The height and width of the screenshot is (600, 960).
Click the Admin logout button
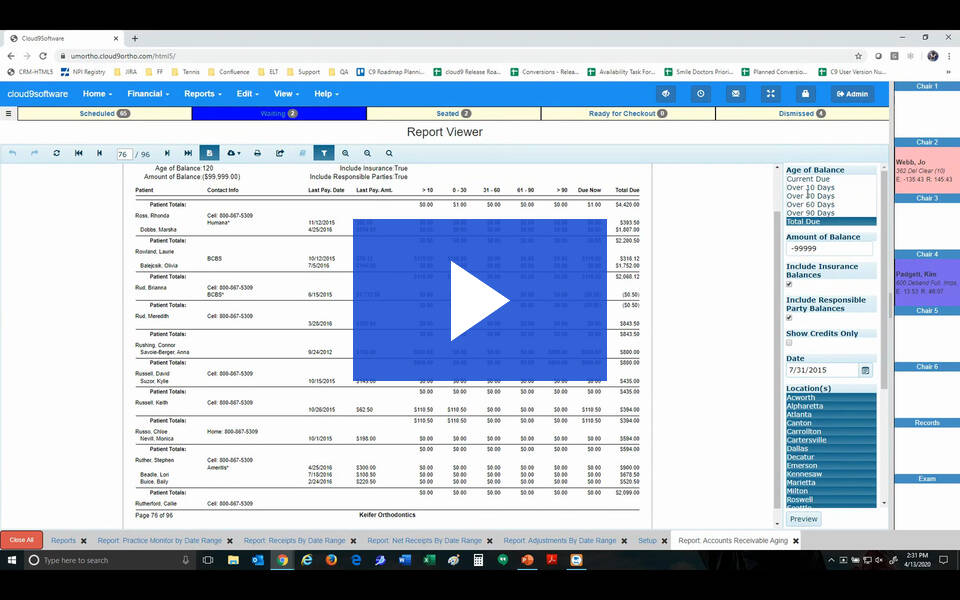852,94
